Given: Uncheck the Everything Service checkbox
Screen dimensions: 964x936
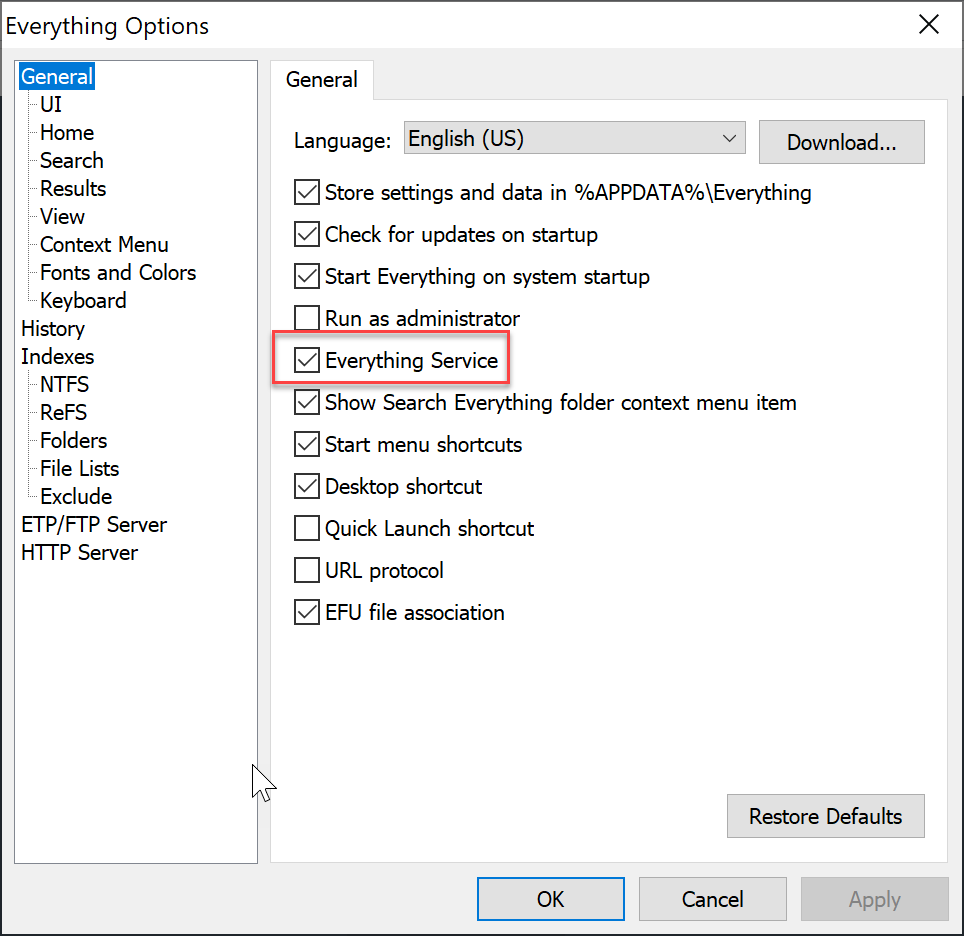Looking at the screenshot, I should click(306, 360).
